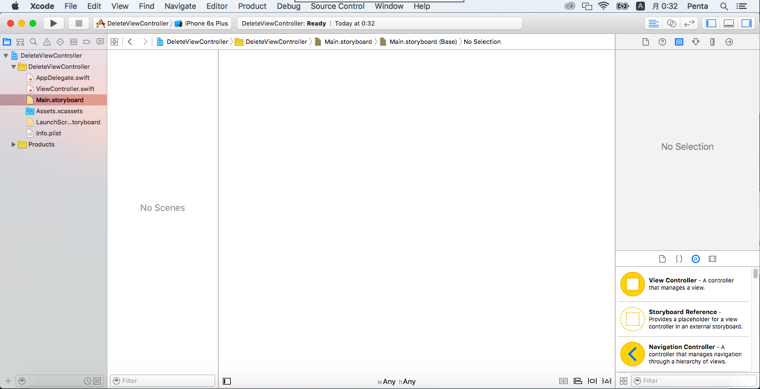Viewport: 760px width, 389px height.
Task: Open the Issue navigator
Action: [x=47, y=42]
